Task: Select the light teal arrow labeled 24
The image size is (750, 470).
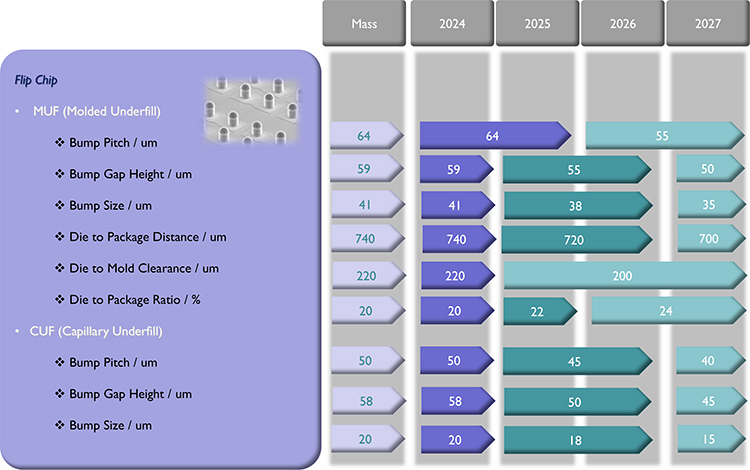Action: click(666, 311)
